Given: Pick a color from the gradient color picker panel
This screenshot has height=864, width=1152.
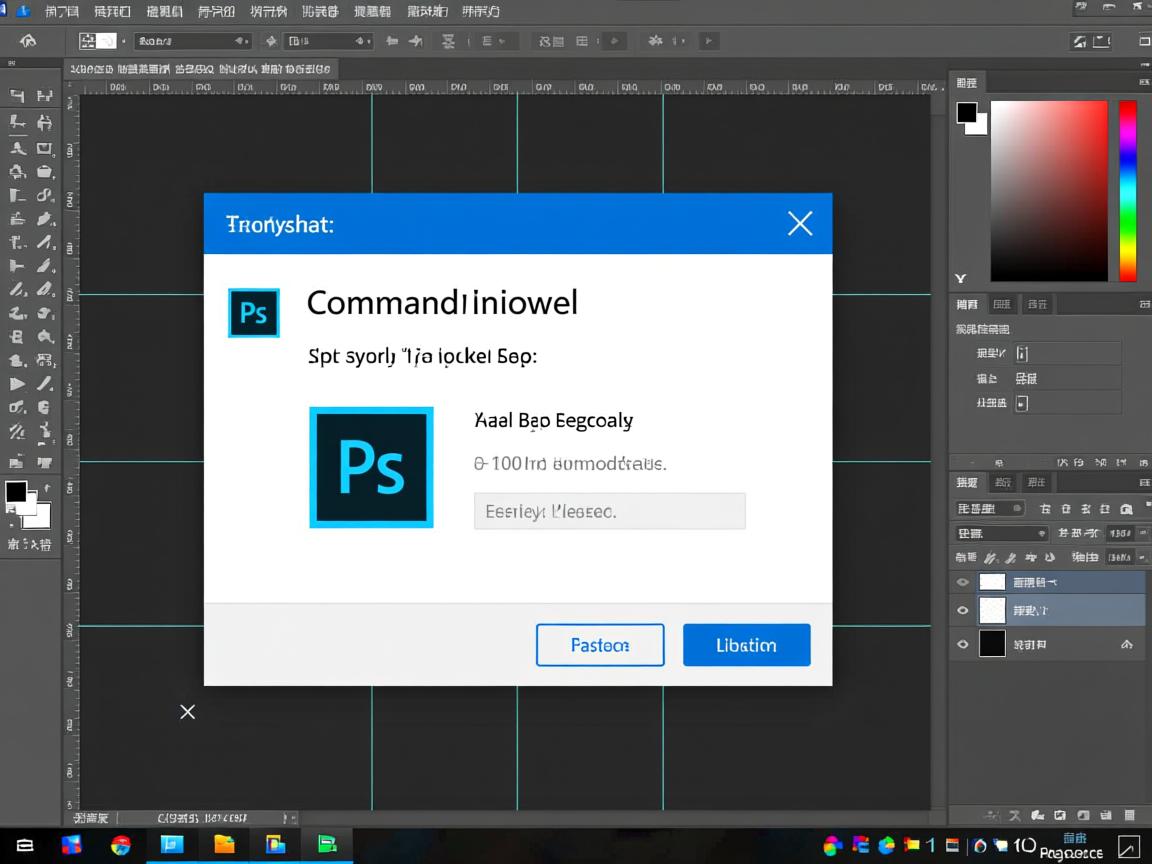Looking at the screenshot, I should coord(1048,190).
